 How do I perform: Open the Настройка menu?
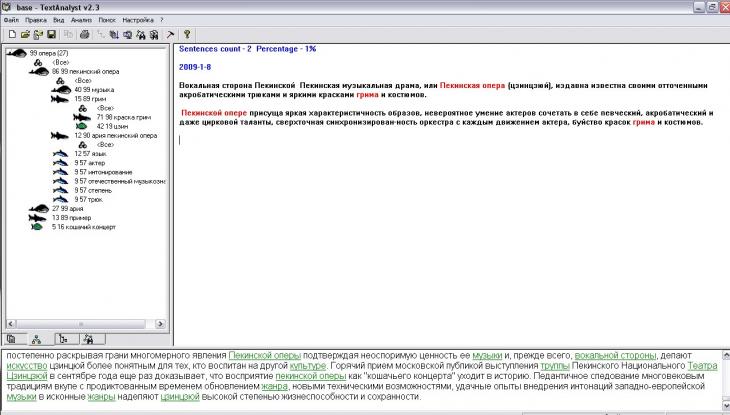pyautogui.click(x=138, y=20)
